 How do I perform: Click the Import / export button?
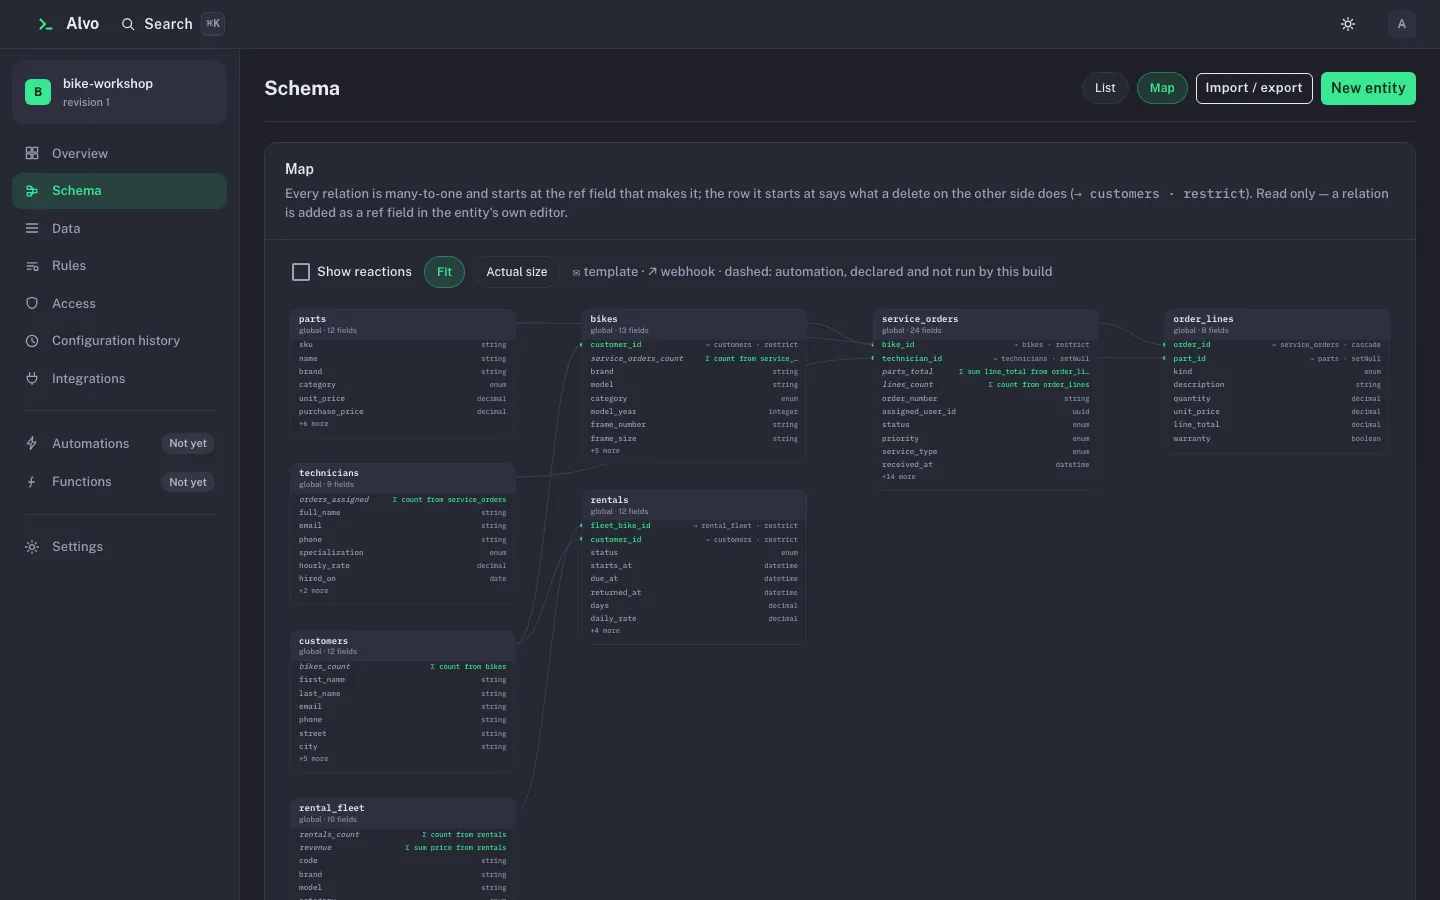pyautogui.click(x=1254, y=88)
